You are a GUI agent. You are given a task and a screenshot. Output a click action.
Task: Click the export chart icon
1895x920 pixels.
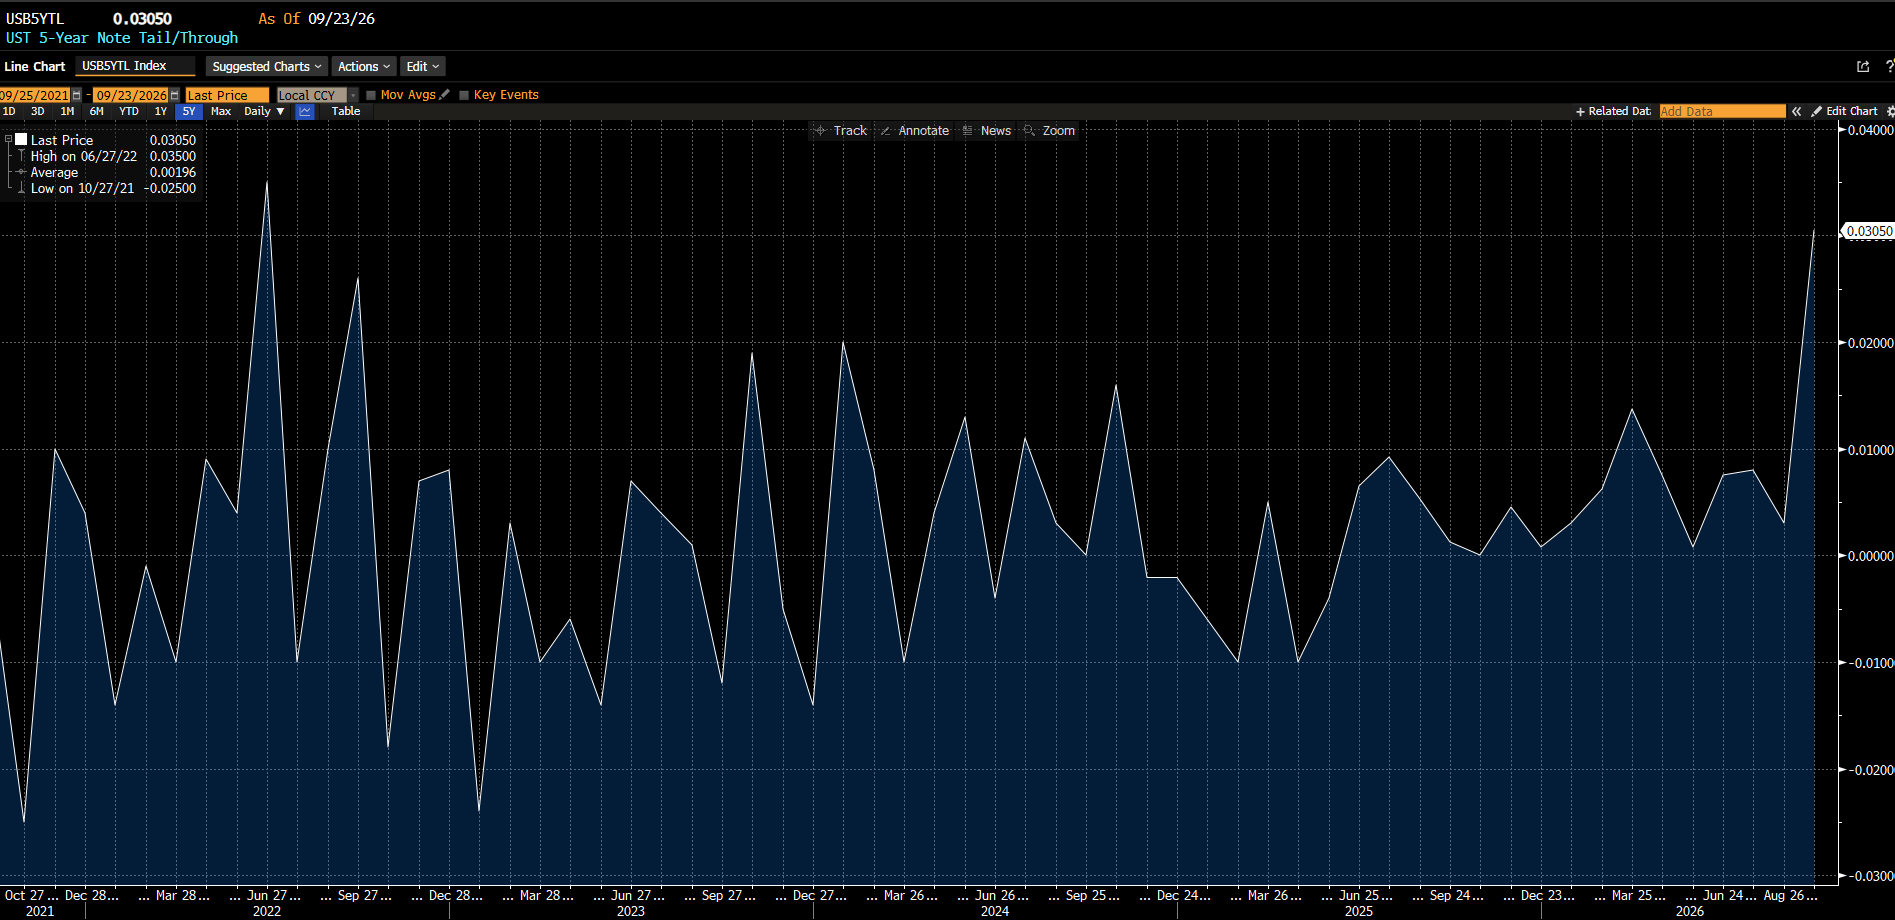click(x=1863, y=66)
